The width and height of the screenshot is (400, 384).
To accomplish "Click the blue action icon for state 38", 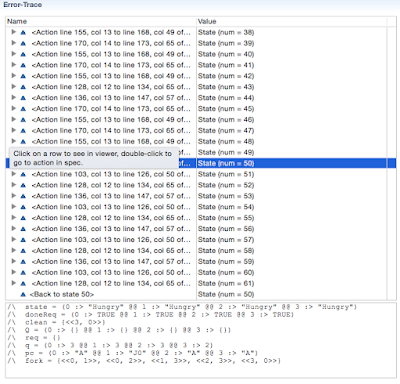I will pos(23,33).
